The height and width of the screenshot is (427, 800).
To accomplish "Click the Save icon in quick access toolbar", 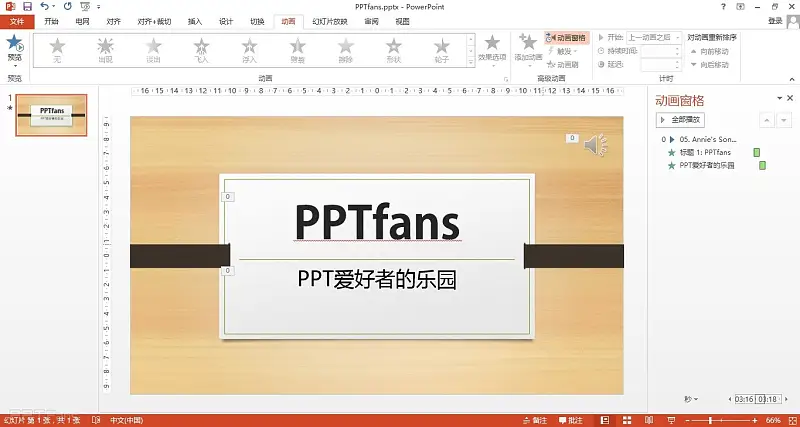I will [26, 6].
